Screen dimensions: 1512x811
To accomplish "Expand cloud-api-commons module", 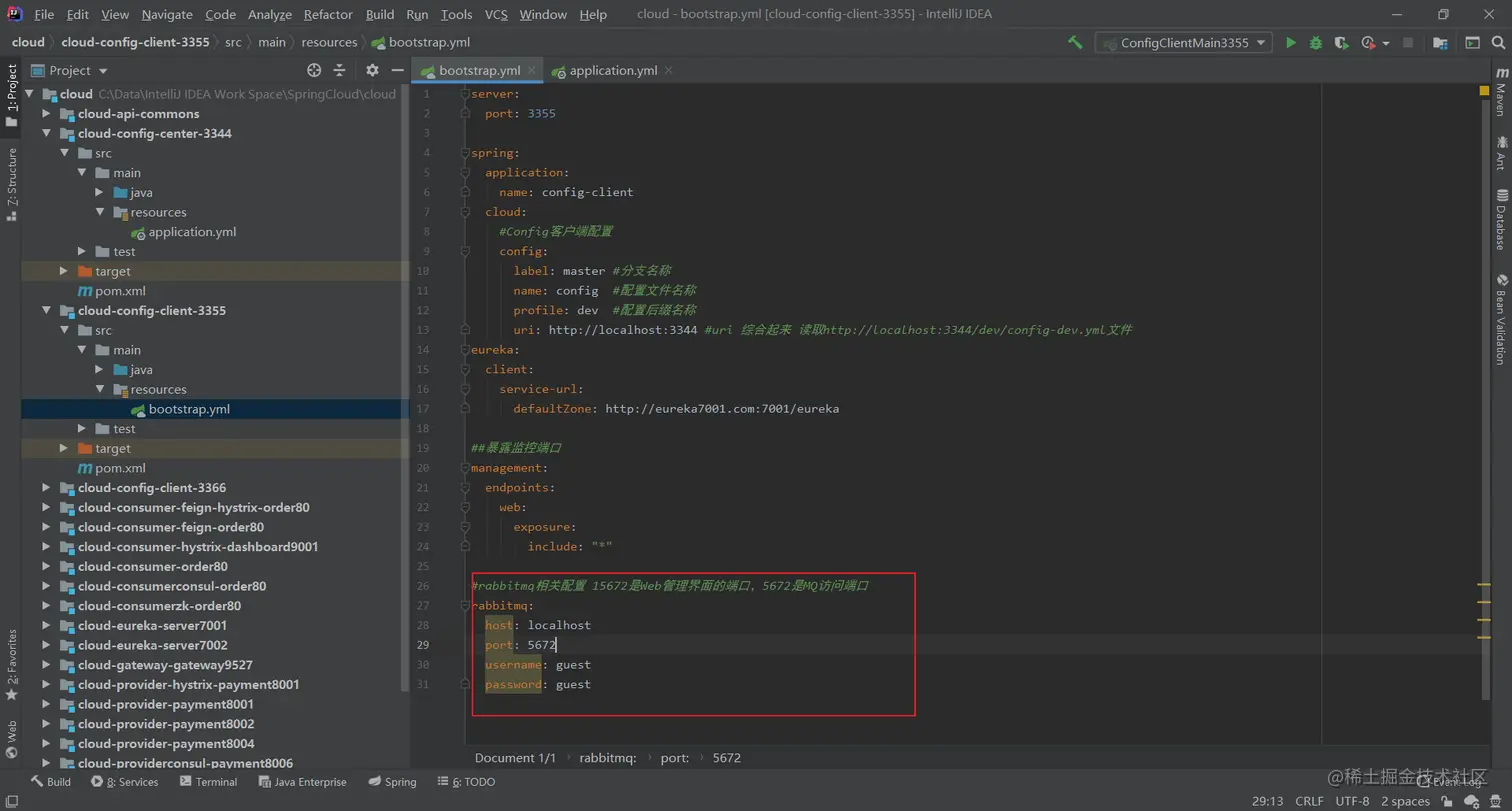I will point(46,113).
